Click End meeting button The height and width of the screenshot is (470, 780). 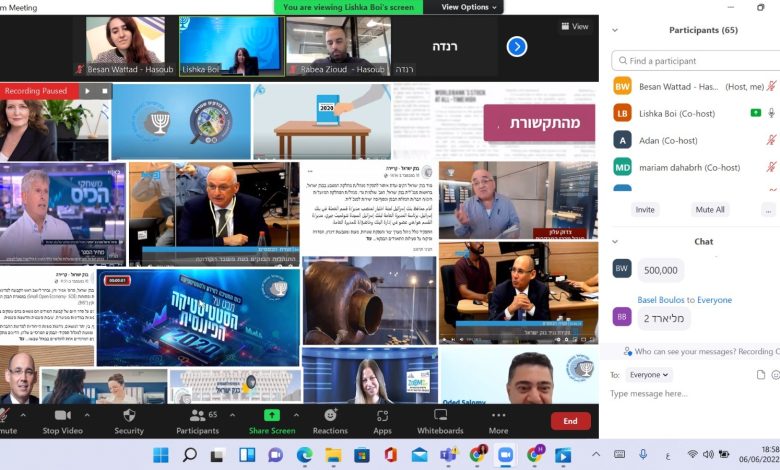(571, 421)
